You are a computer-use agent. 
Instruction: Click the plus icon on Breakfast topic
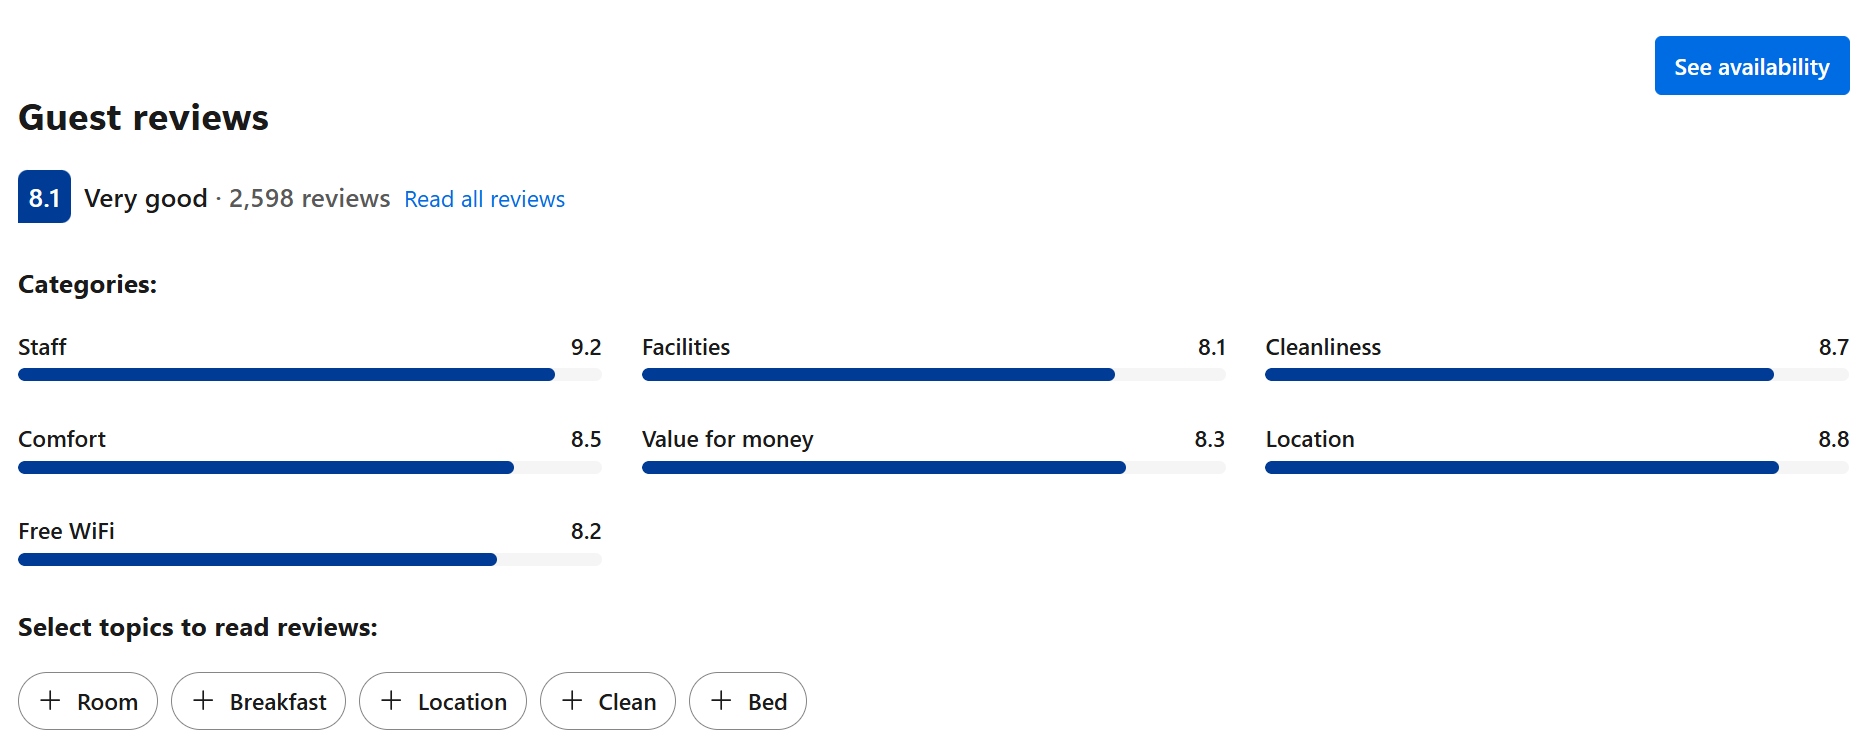pos(203,701)
